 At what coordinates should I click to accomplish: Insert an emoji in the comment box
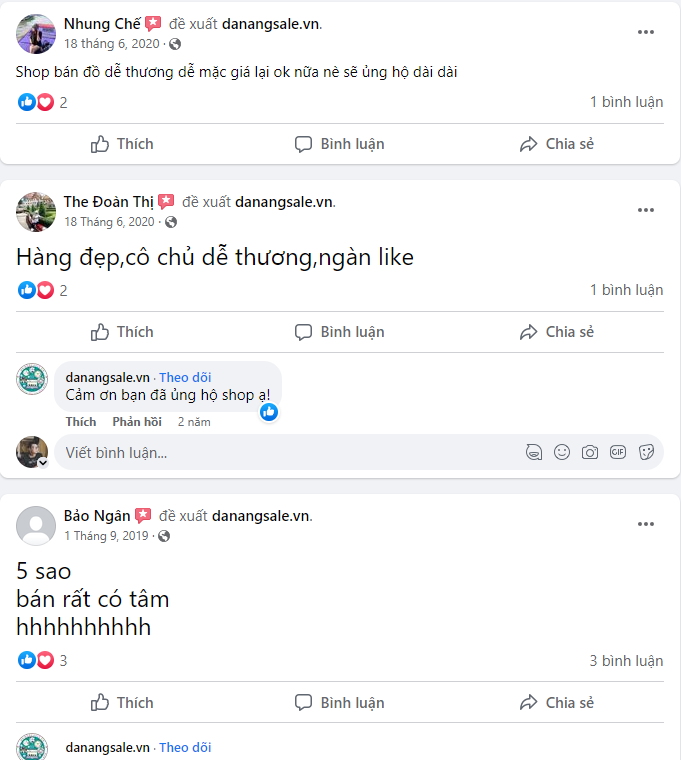(562, 452)
